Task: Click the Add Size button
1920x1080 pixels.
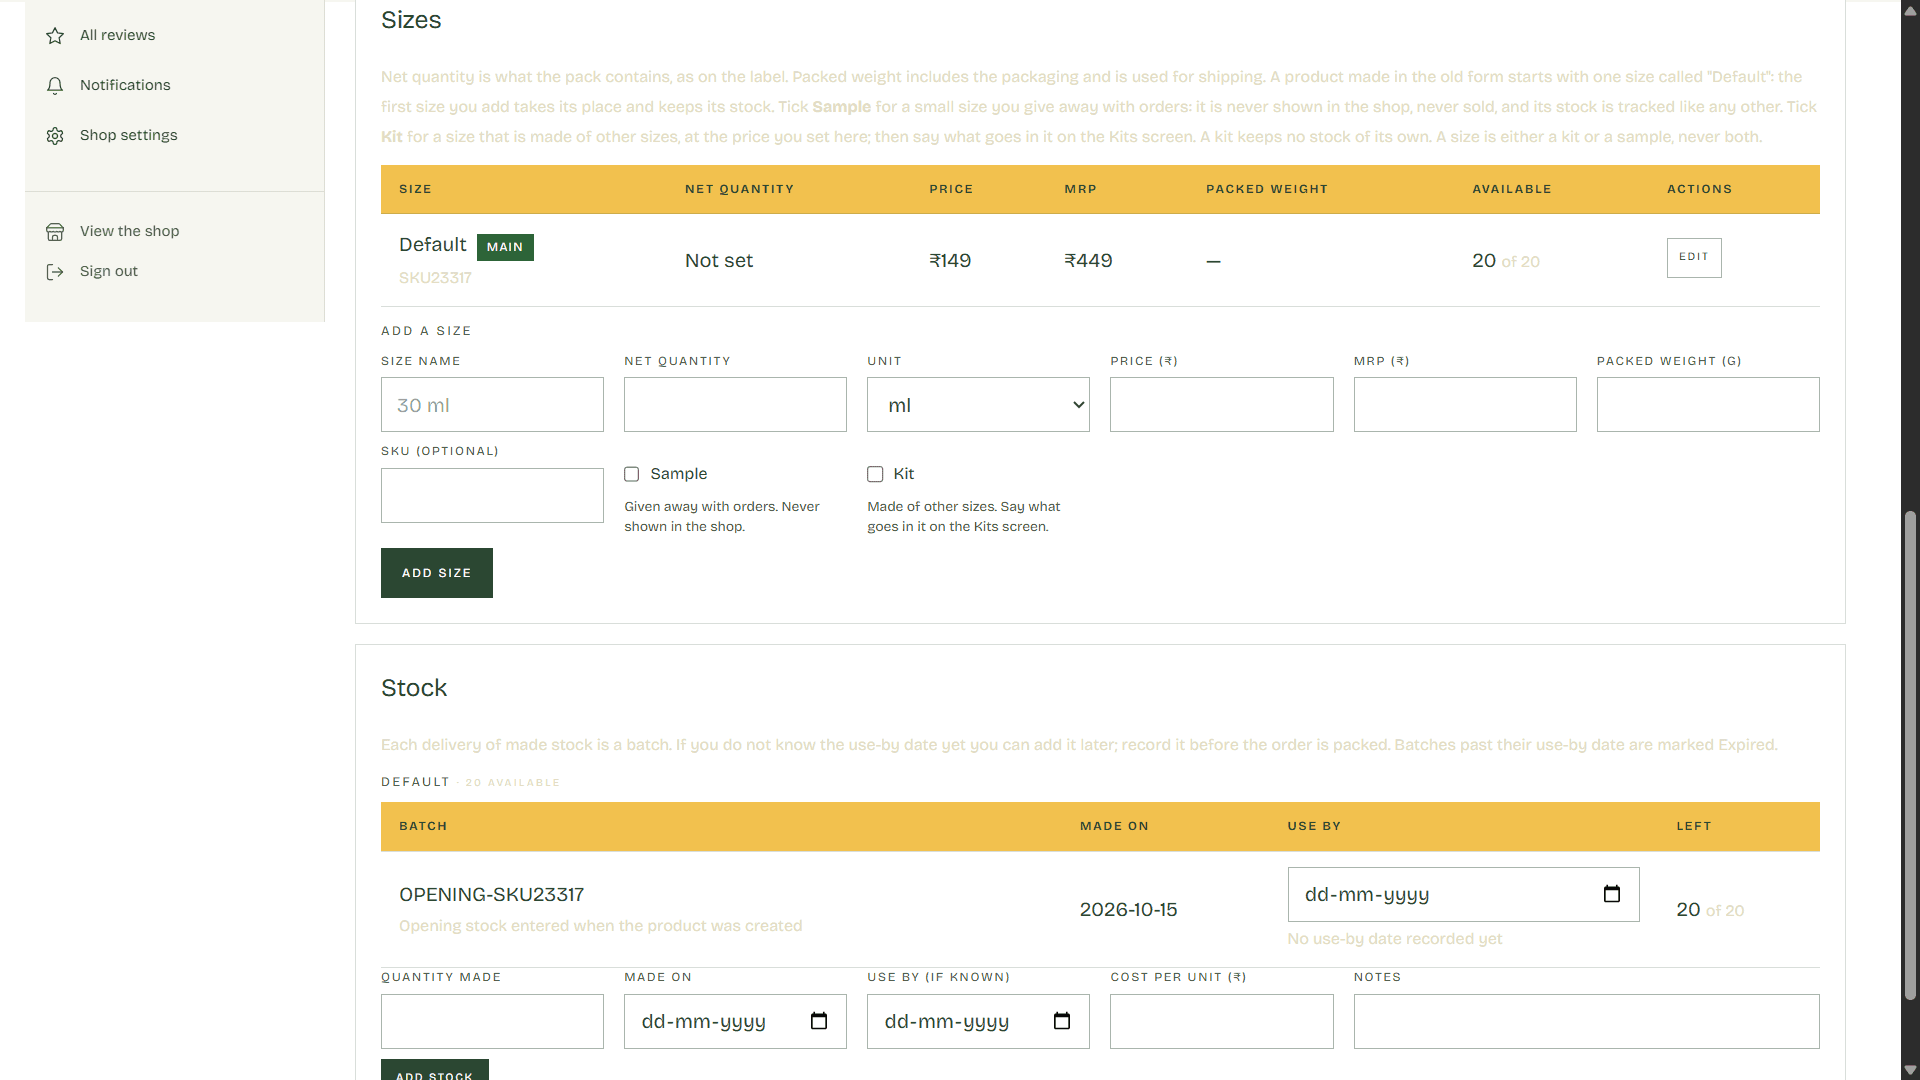Action: [x=437, y=573]
